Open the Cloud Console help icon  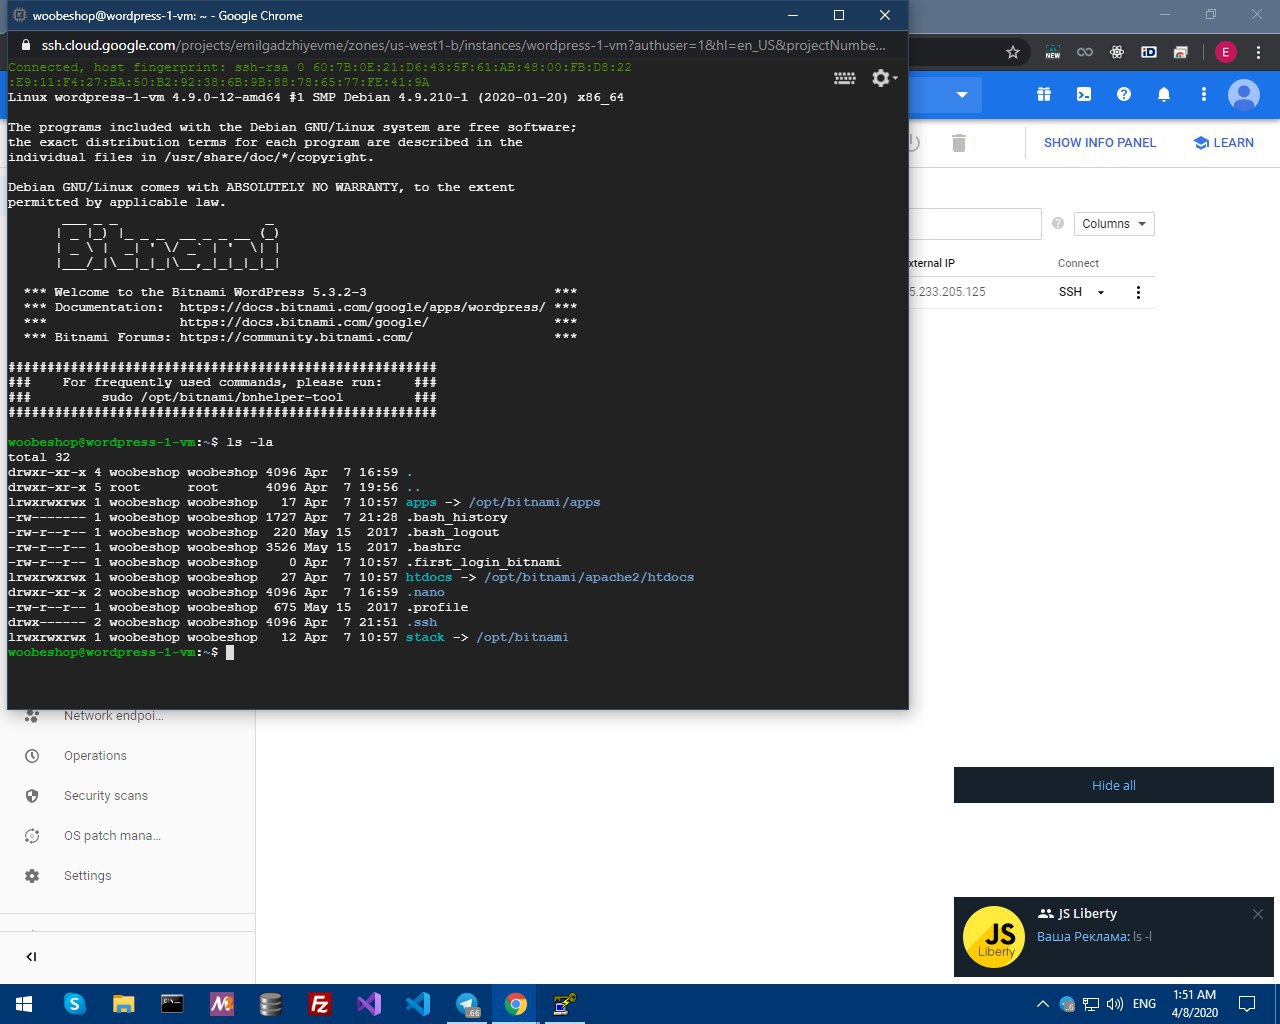tap(1124, 94)
